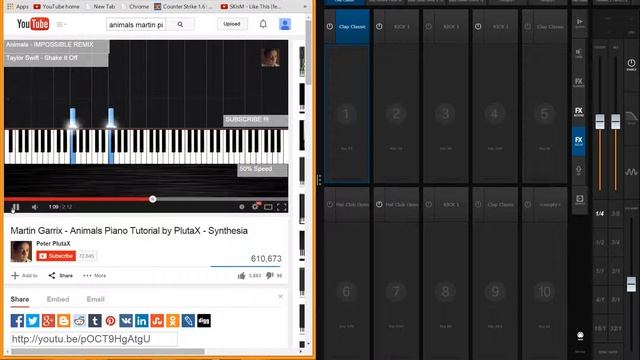The width and height of the screenshot is (640, 360).
Task: Enter fullscreen on the video player
Action: point(282,207)
